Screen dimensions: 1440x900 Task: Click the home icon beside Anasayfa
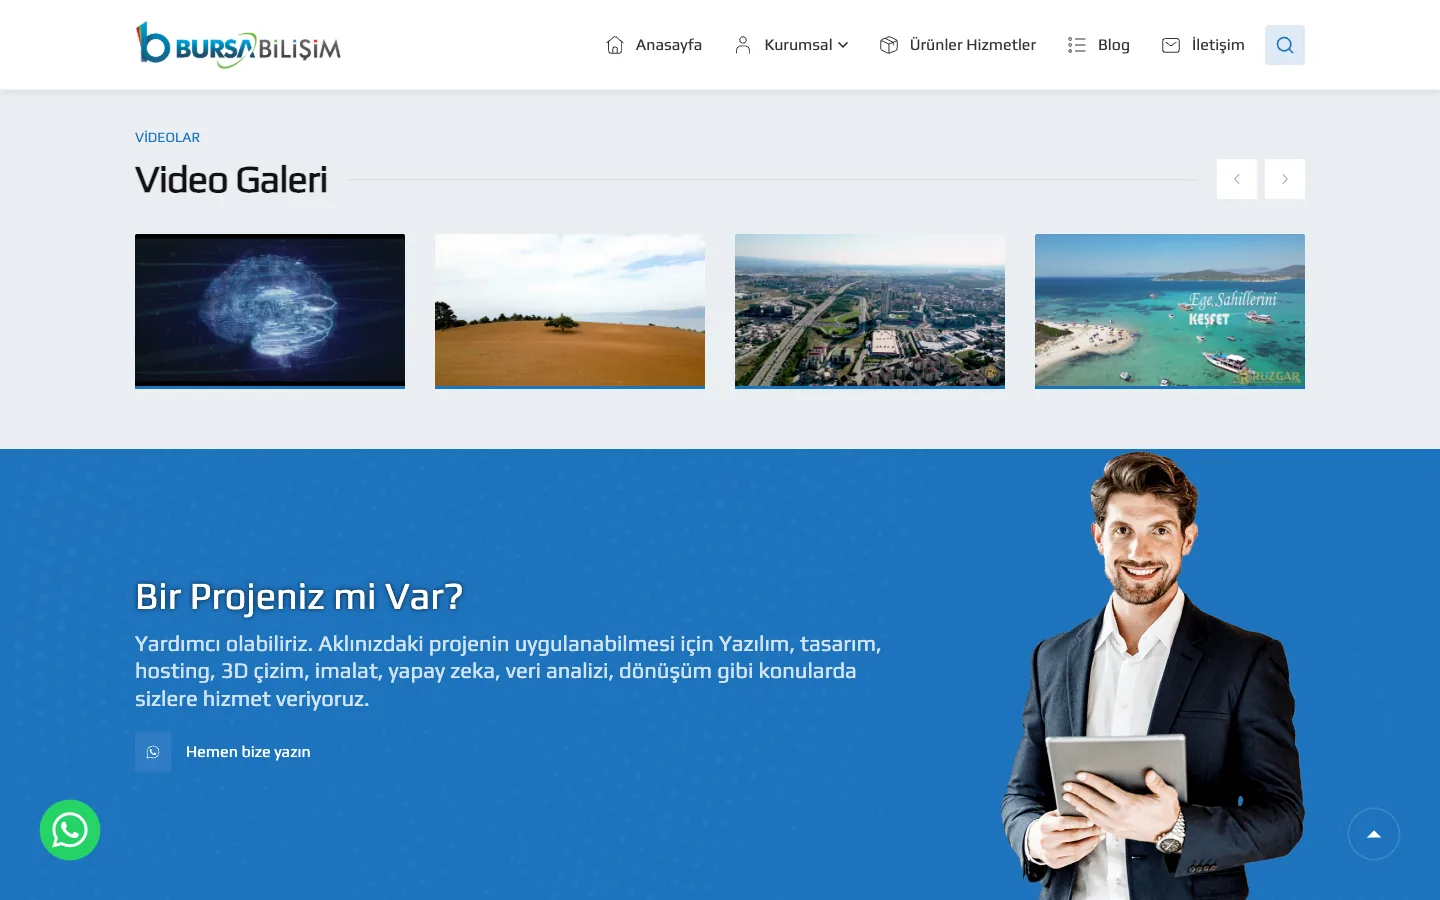pos(615,45)
